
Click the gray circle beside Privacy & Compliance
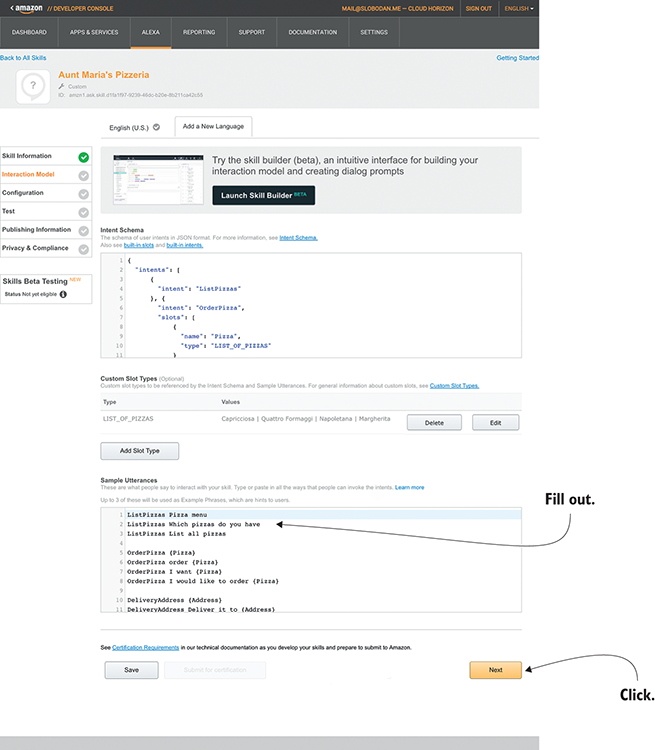(83, 248)
